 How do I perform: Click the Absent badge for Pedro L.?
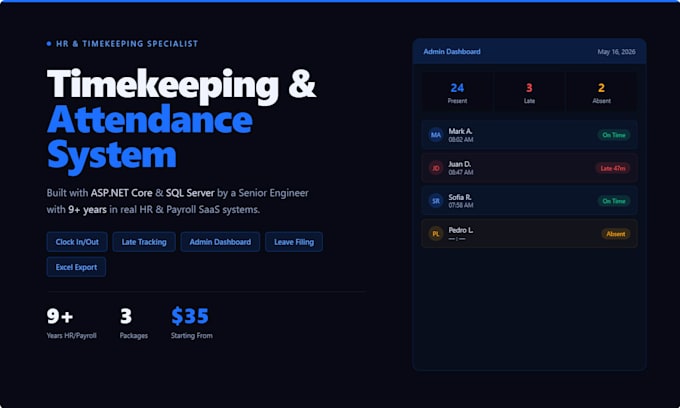(616, 234)
